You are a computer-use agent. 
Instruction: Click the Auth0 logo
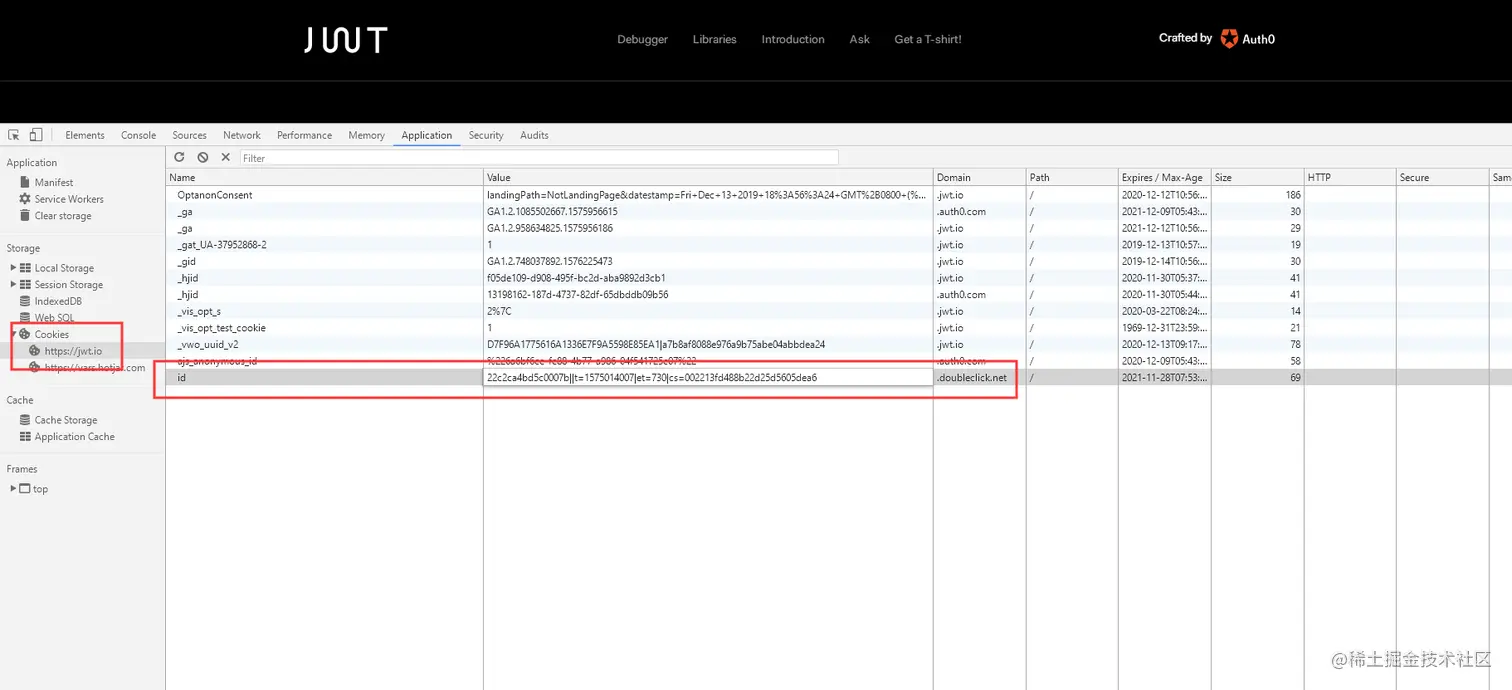click(x=1247, y=39)
